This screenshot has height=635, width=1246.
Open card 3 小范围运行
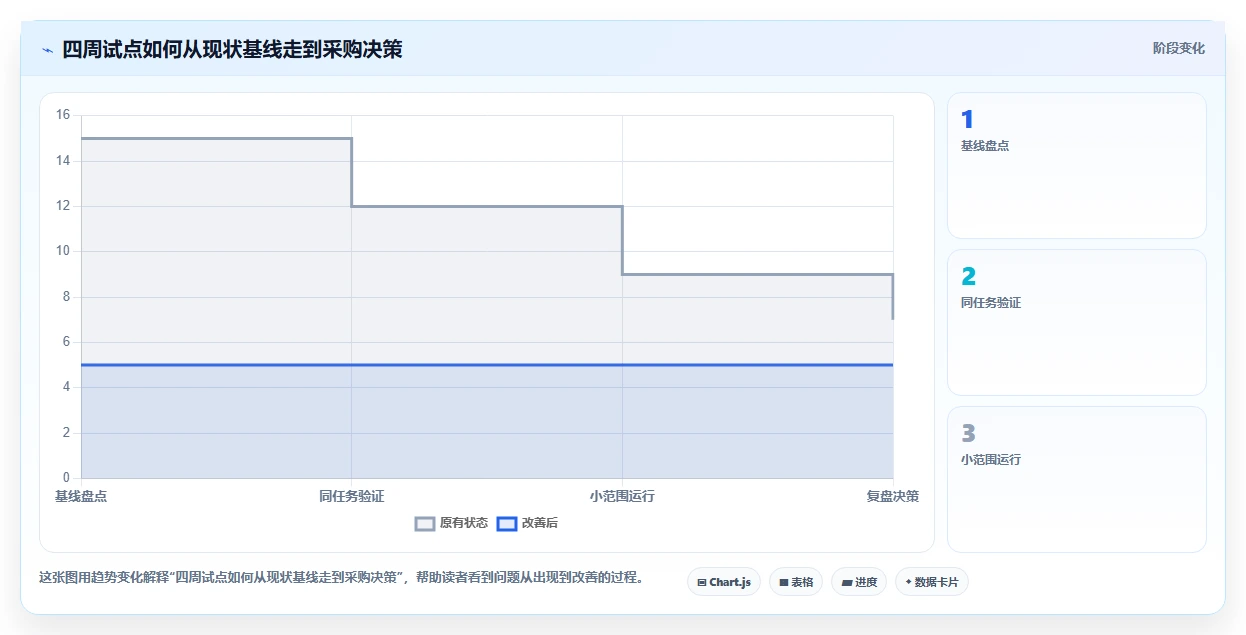pyautogui.click(x=1077, y=479)
